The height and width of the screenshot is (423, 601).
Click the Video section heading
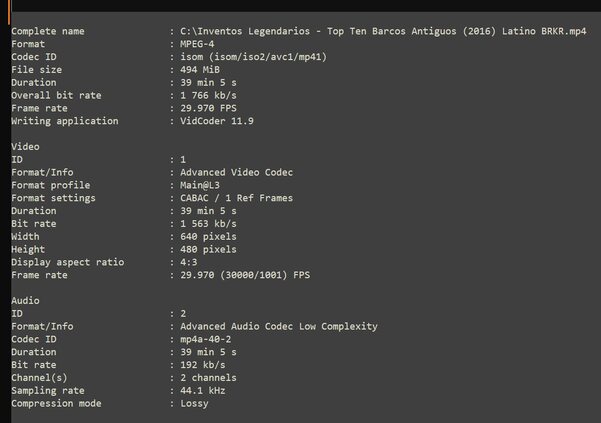(x=25, y=147)
